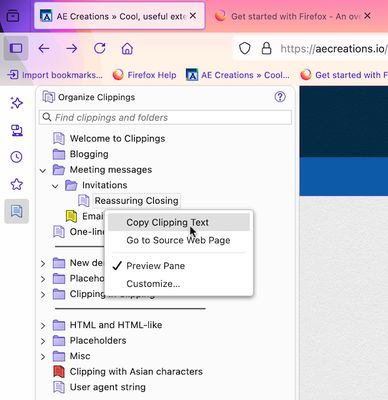Viewport: 388px width, 400px height.
Task: Select HTML and HTML-like folder row
Action: tap(116, 325)
